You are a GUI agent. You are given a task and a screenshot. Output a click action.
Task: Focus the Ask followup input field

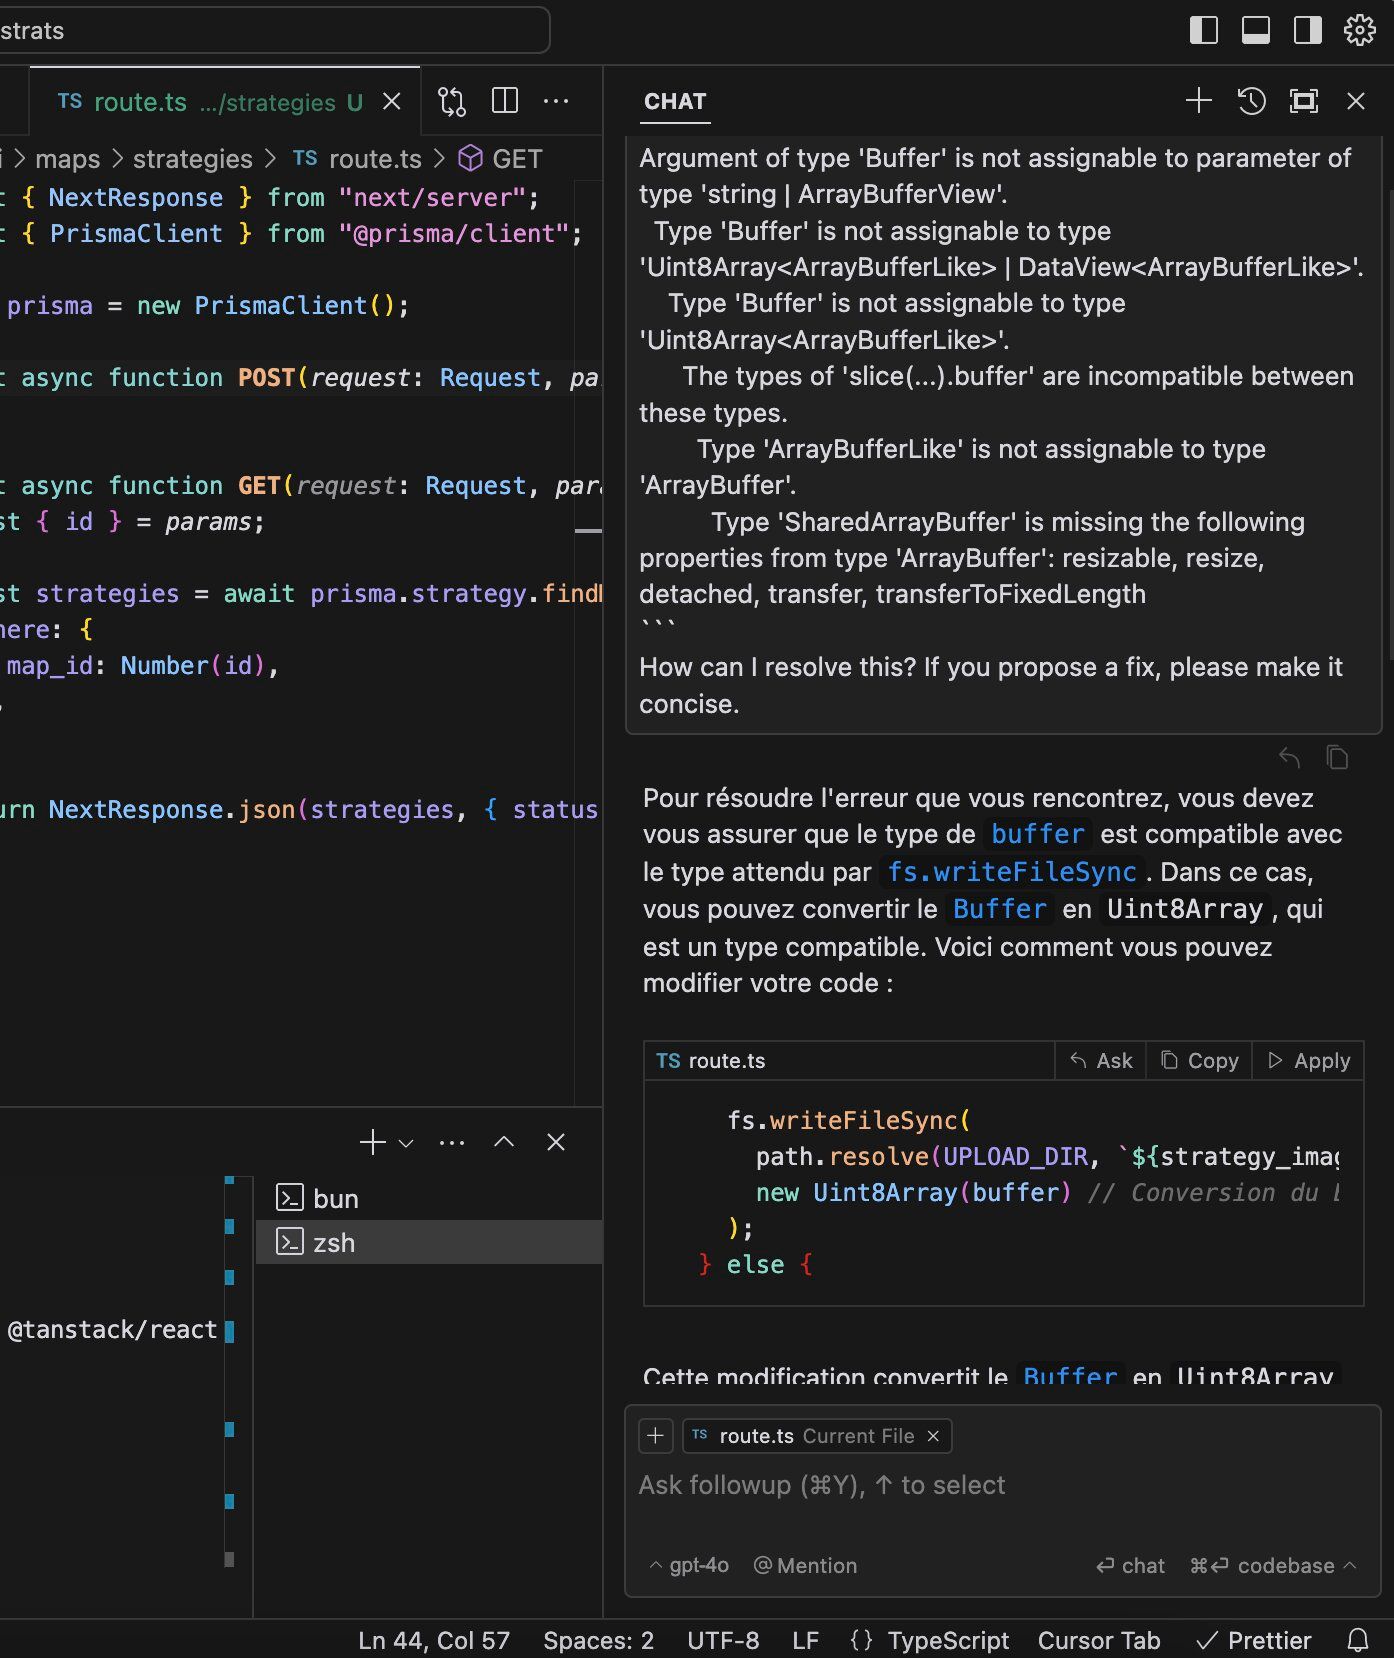(1003, 1485)
